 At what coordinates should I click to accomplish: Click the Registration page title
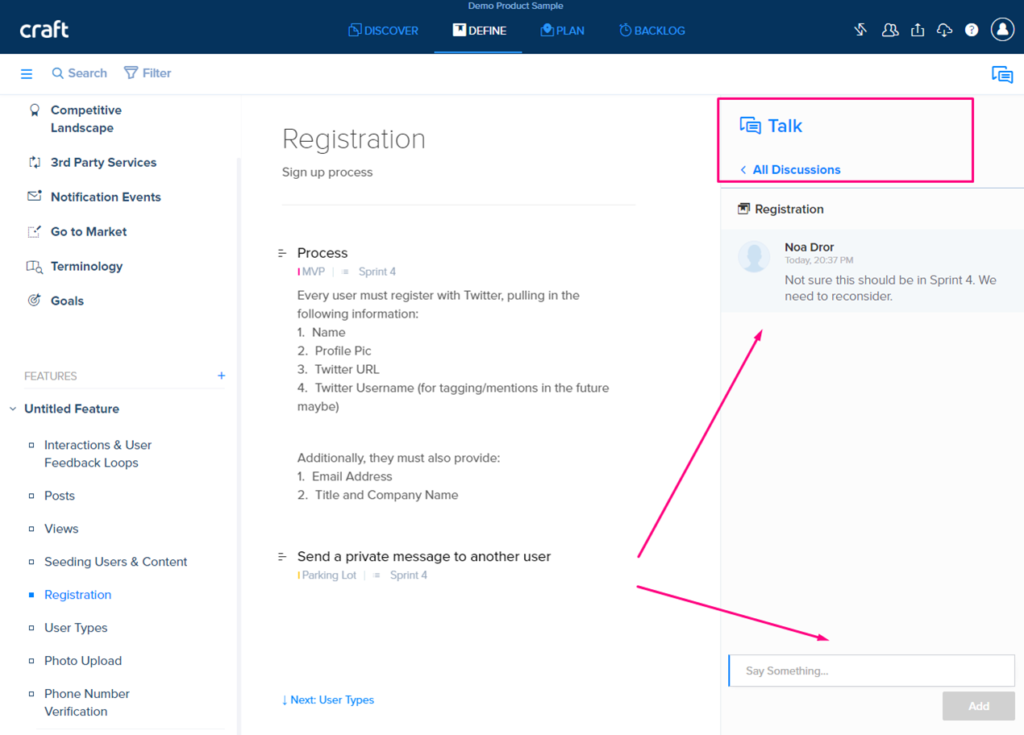point(353,139)
